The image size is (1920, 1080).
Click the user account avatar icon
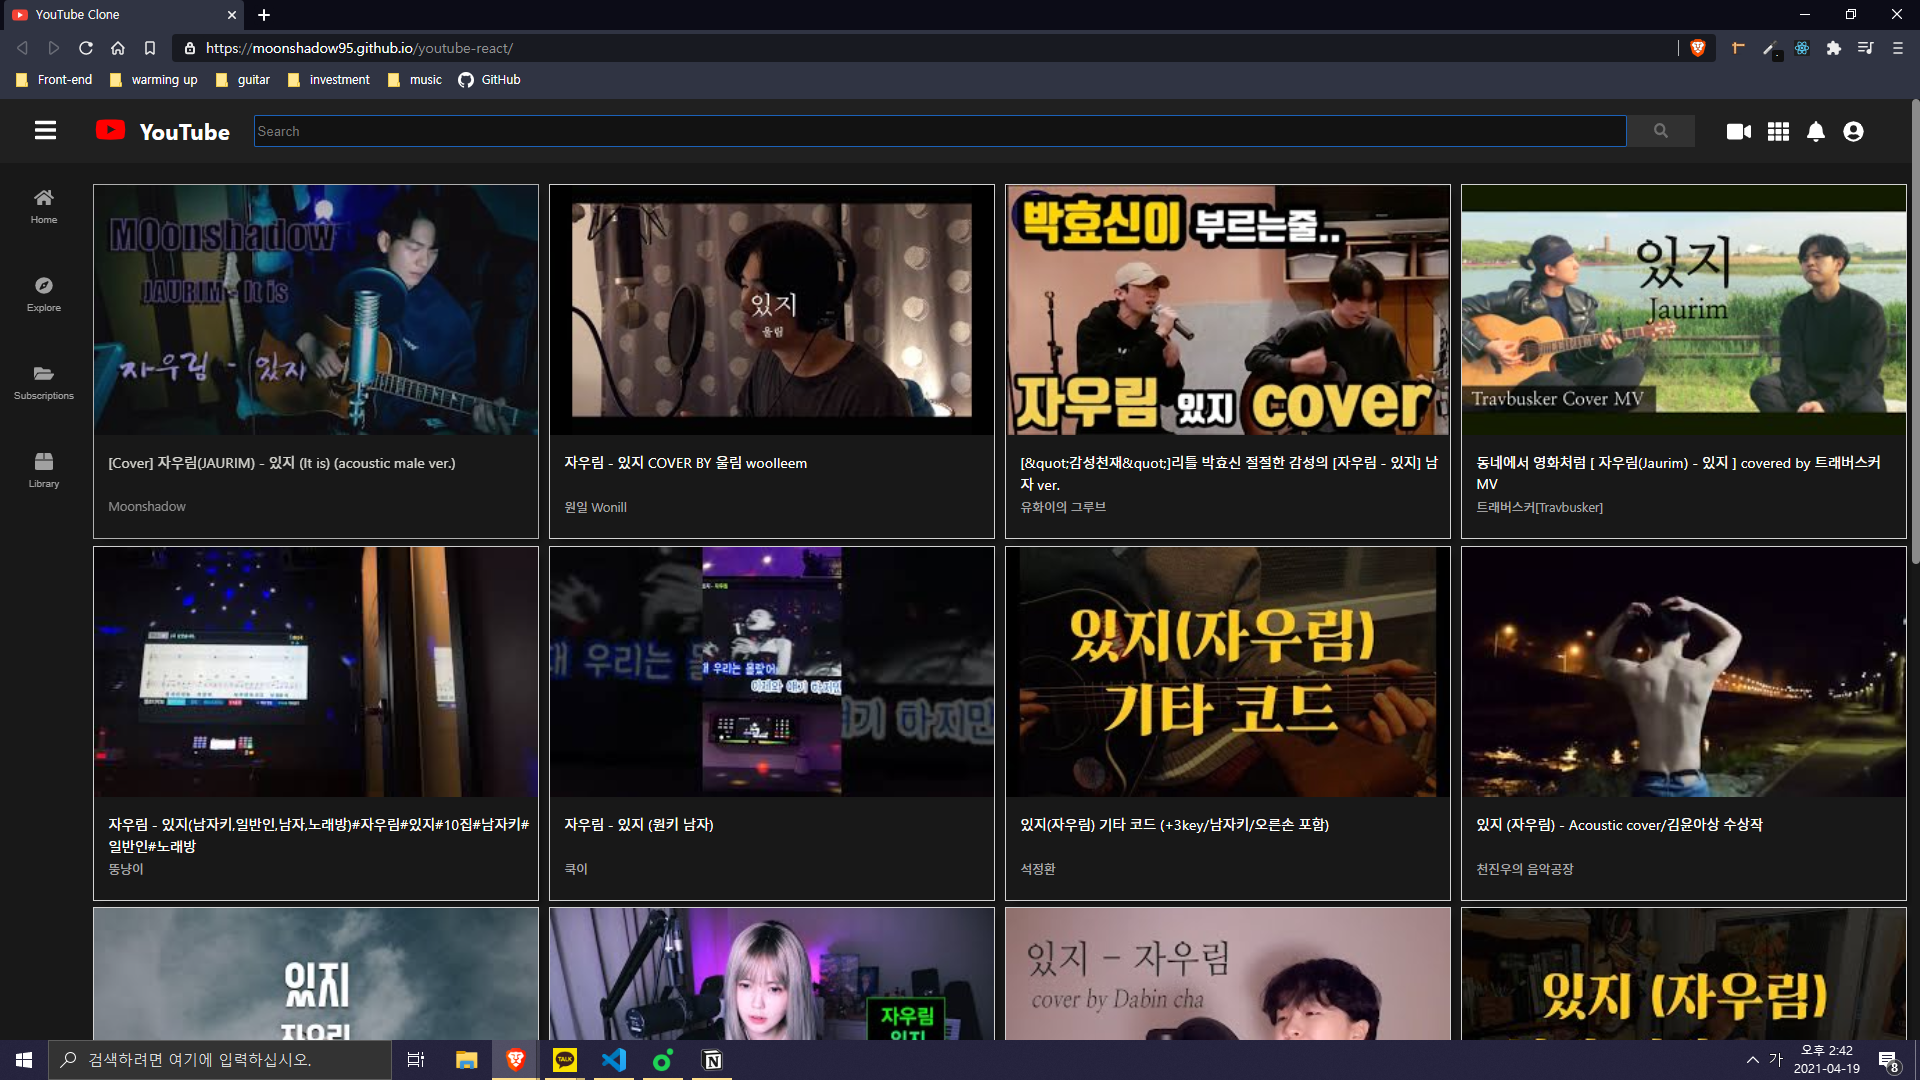(x=1853, y=131)
